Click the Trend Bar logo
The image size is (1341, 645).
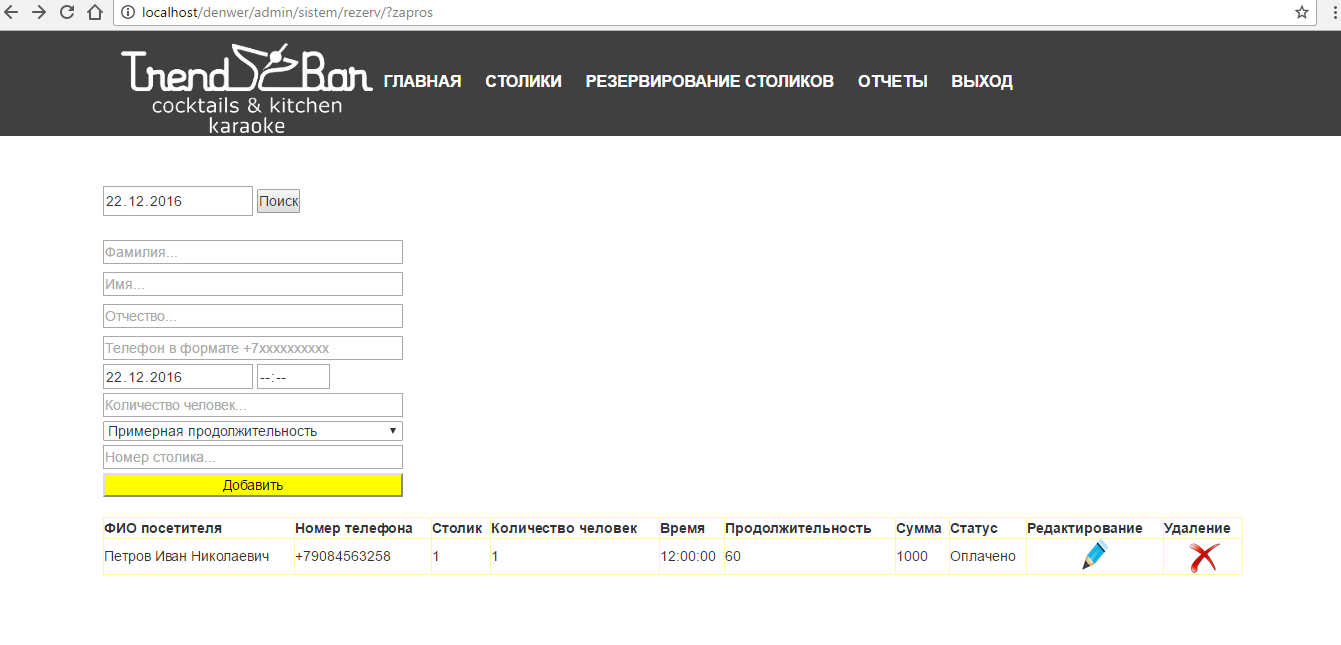246,88
